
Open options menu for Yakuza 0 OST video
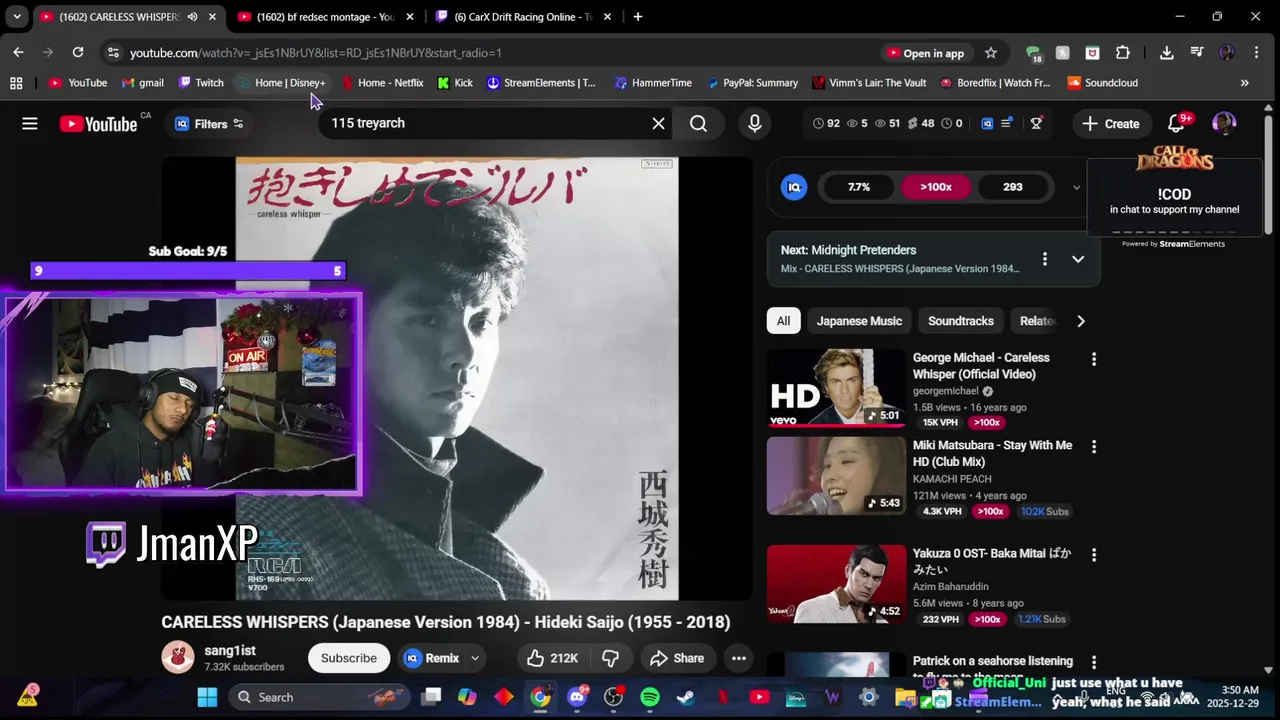coord(1093,555)
